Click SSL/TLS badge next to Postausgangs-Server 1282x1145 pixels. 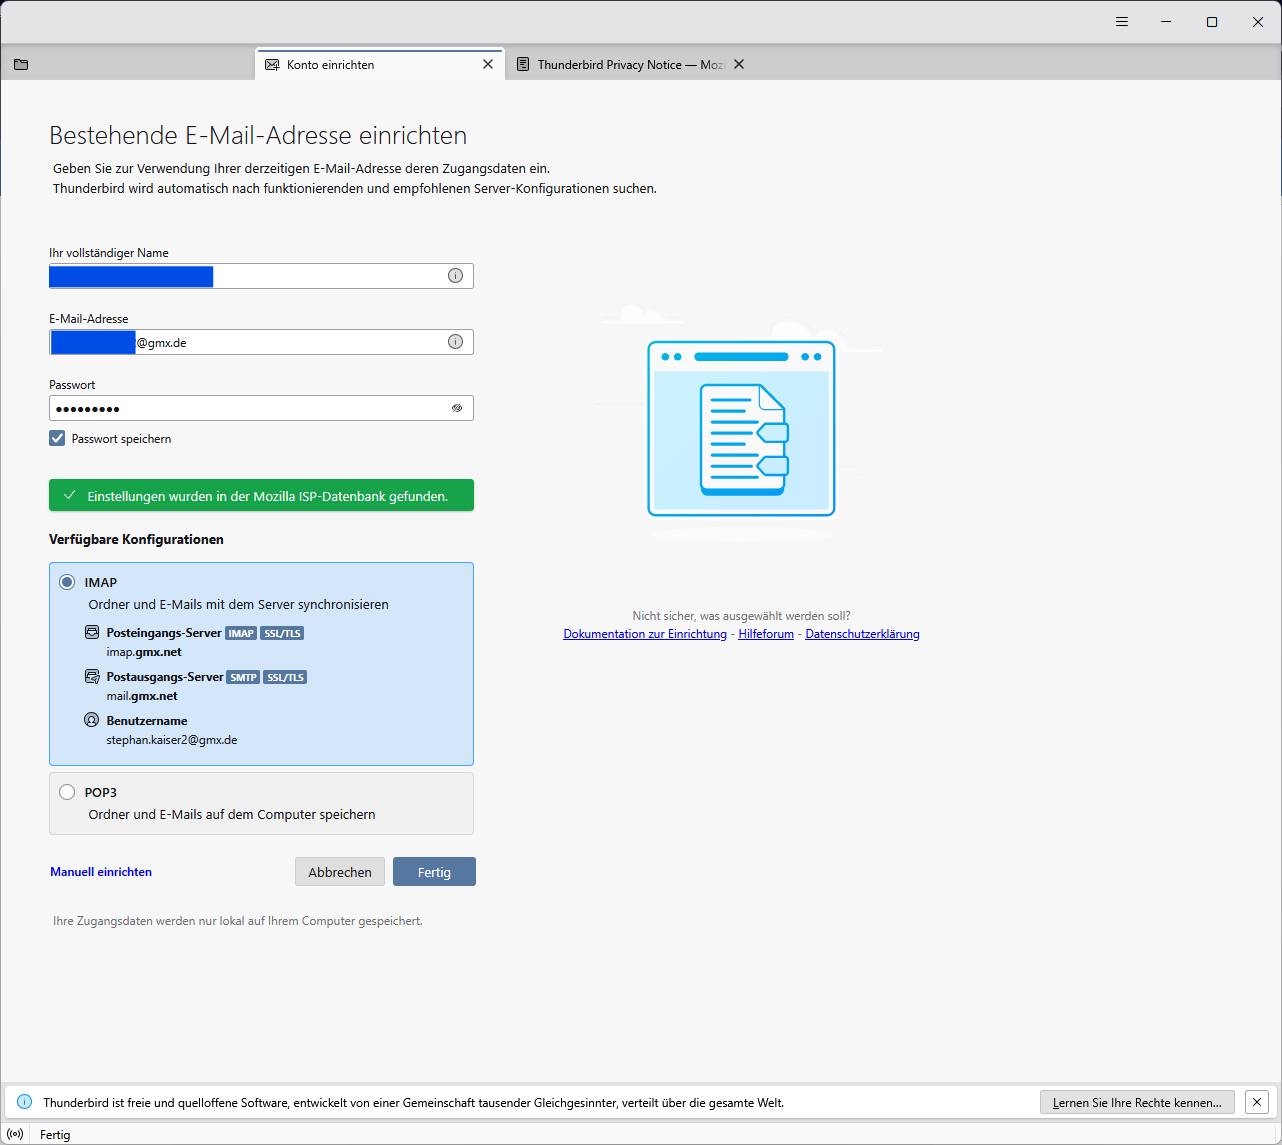click(285, 677)
